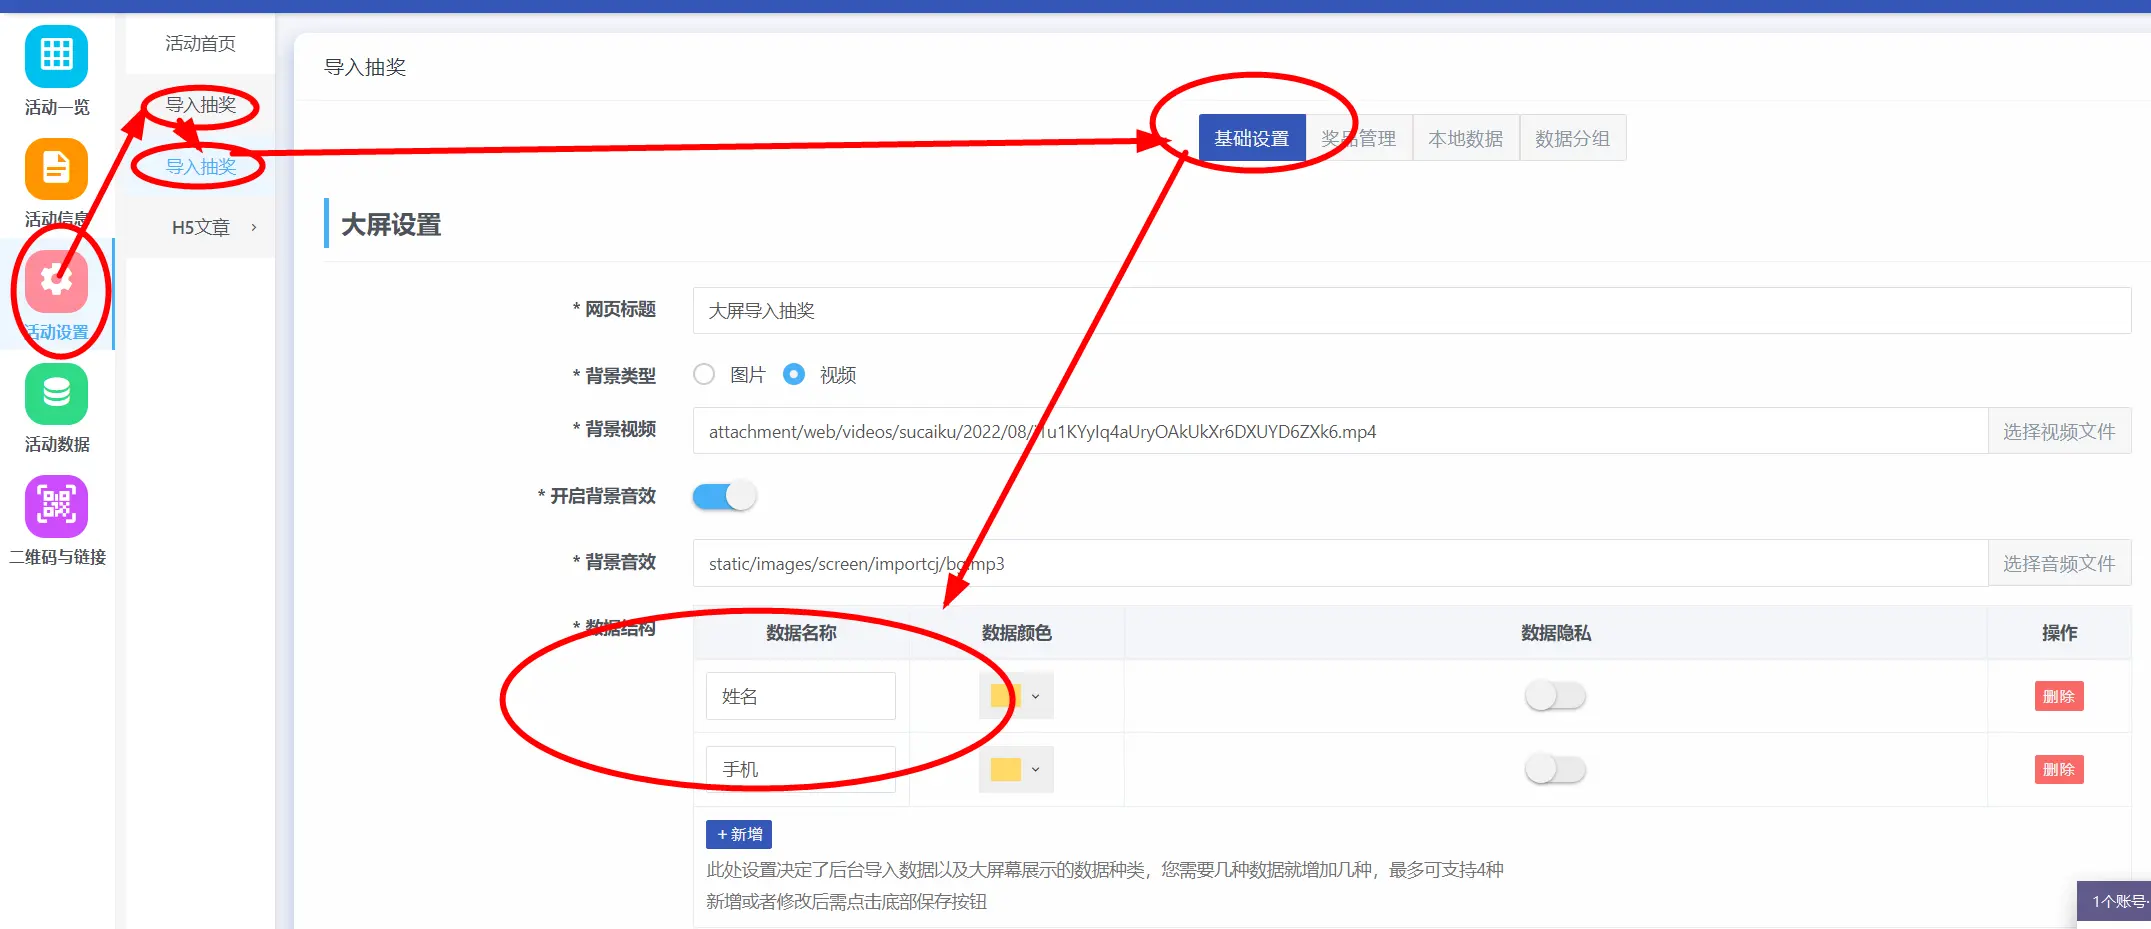Click the 选择视频文件 button

coord(2058,431)
